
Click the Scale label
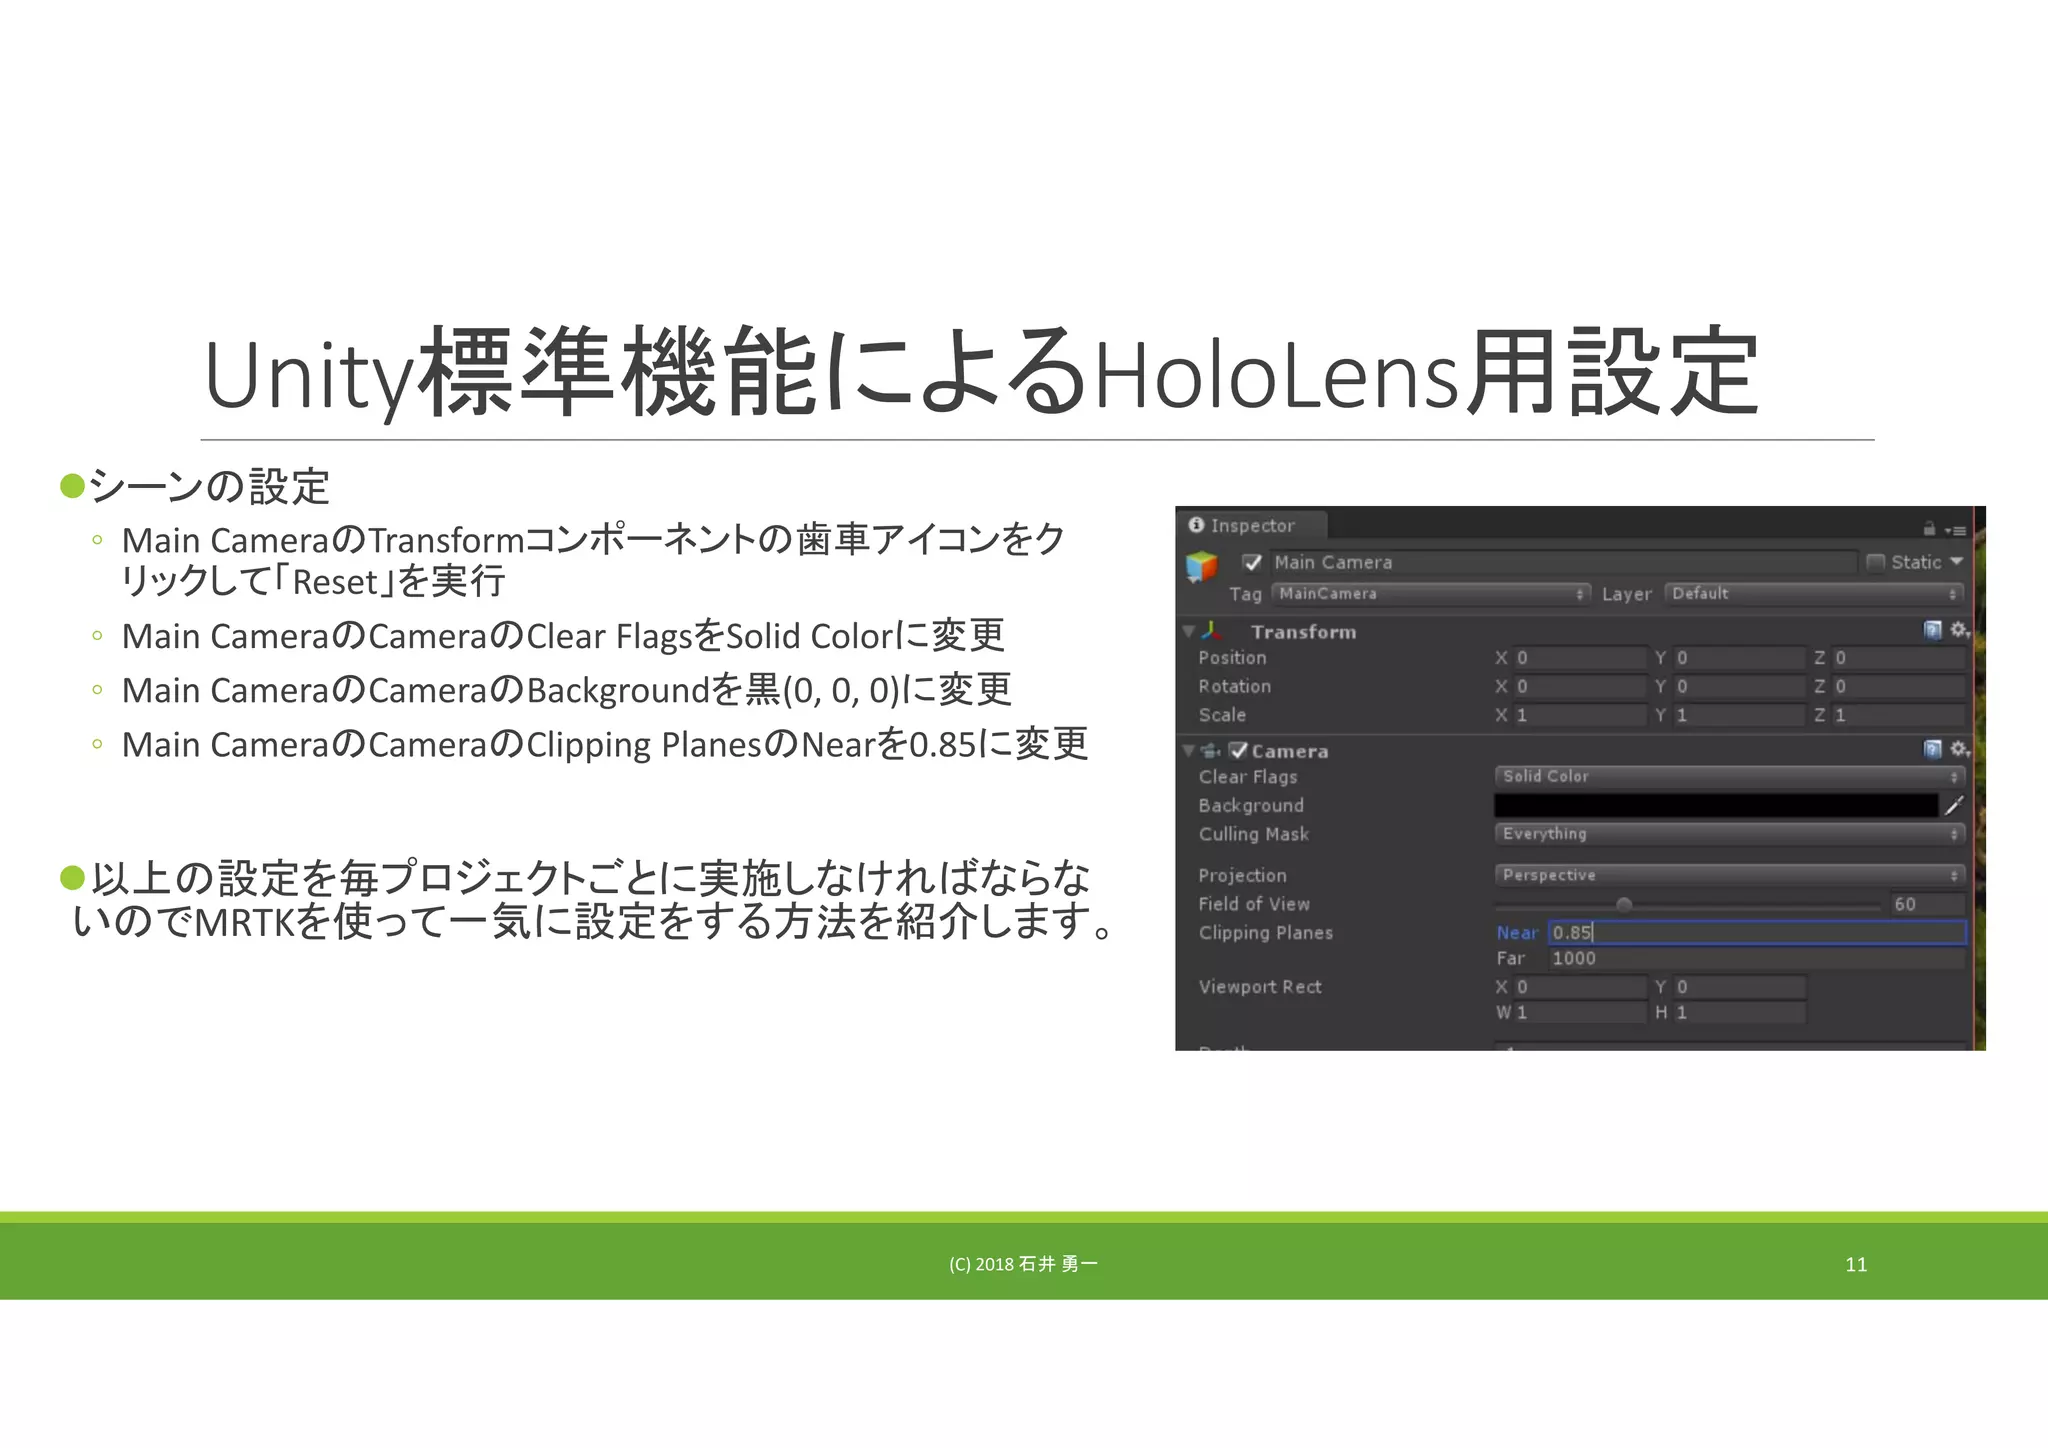coord(1222,715)
